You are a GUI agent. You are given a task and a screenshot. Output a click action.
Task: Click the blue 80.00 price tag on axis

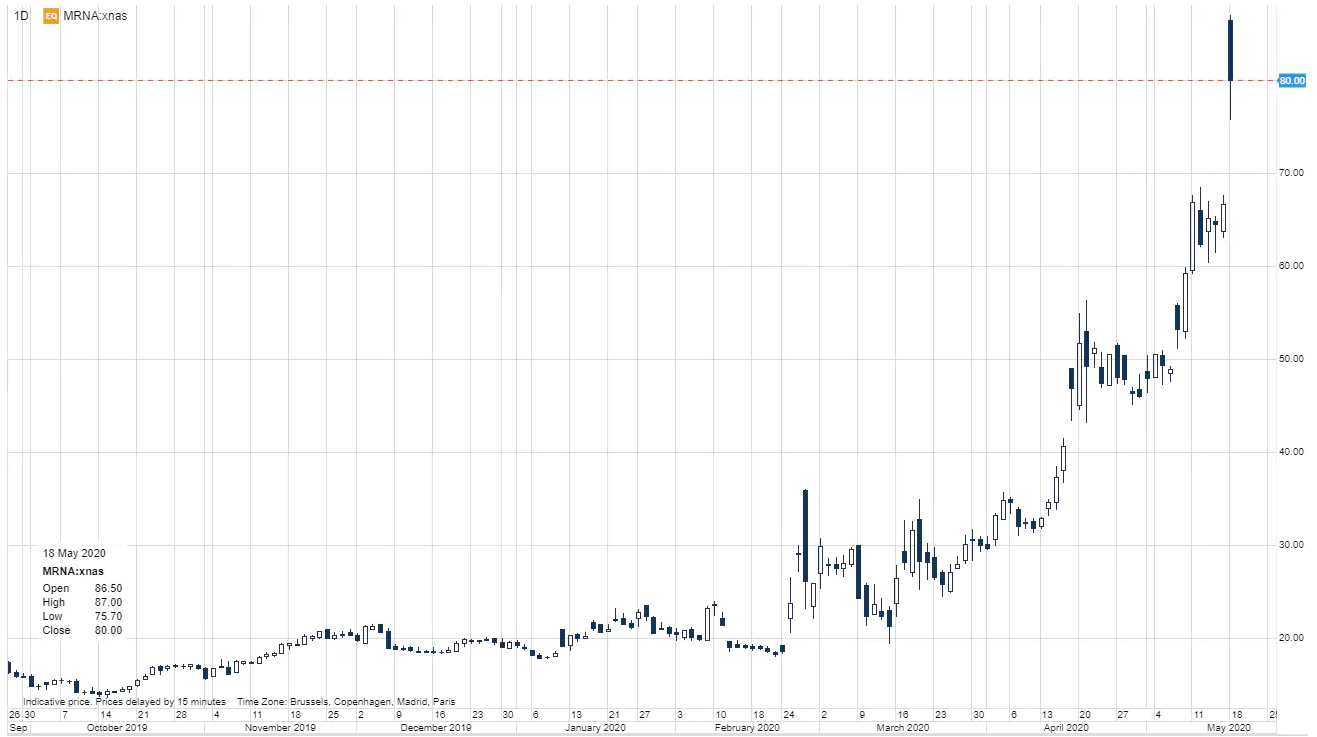pyautogui.click(x=1292, y=80)
